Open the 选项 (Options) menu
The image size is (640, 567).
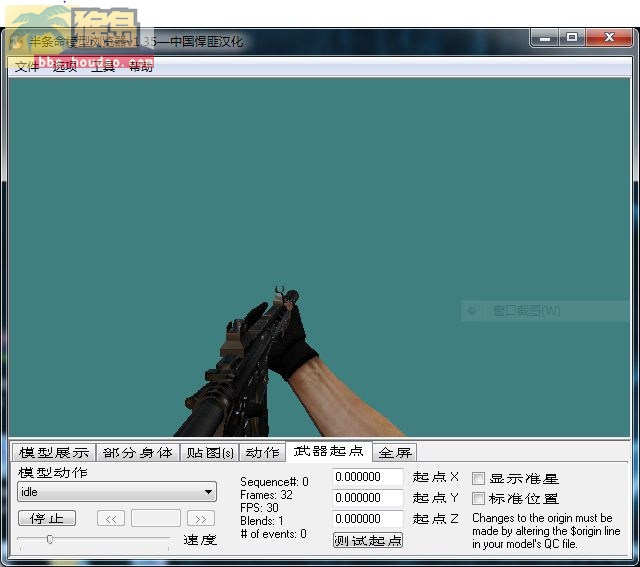pyautogui.click(x=65, y=66)
